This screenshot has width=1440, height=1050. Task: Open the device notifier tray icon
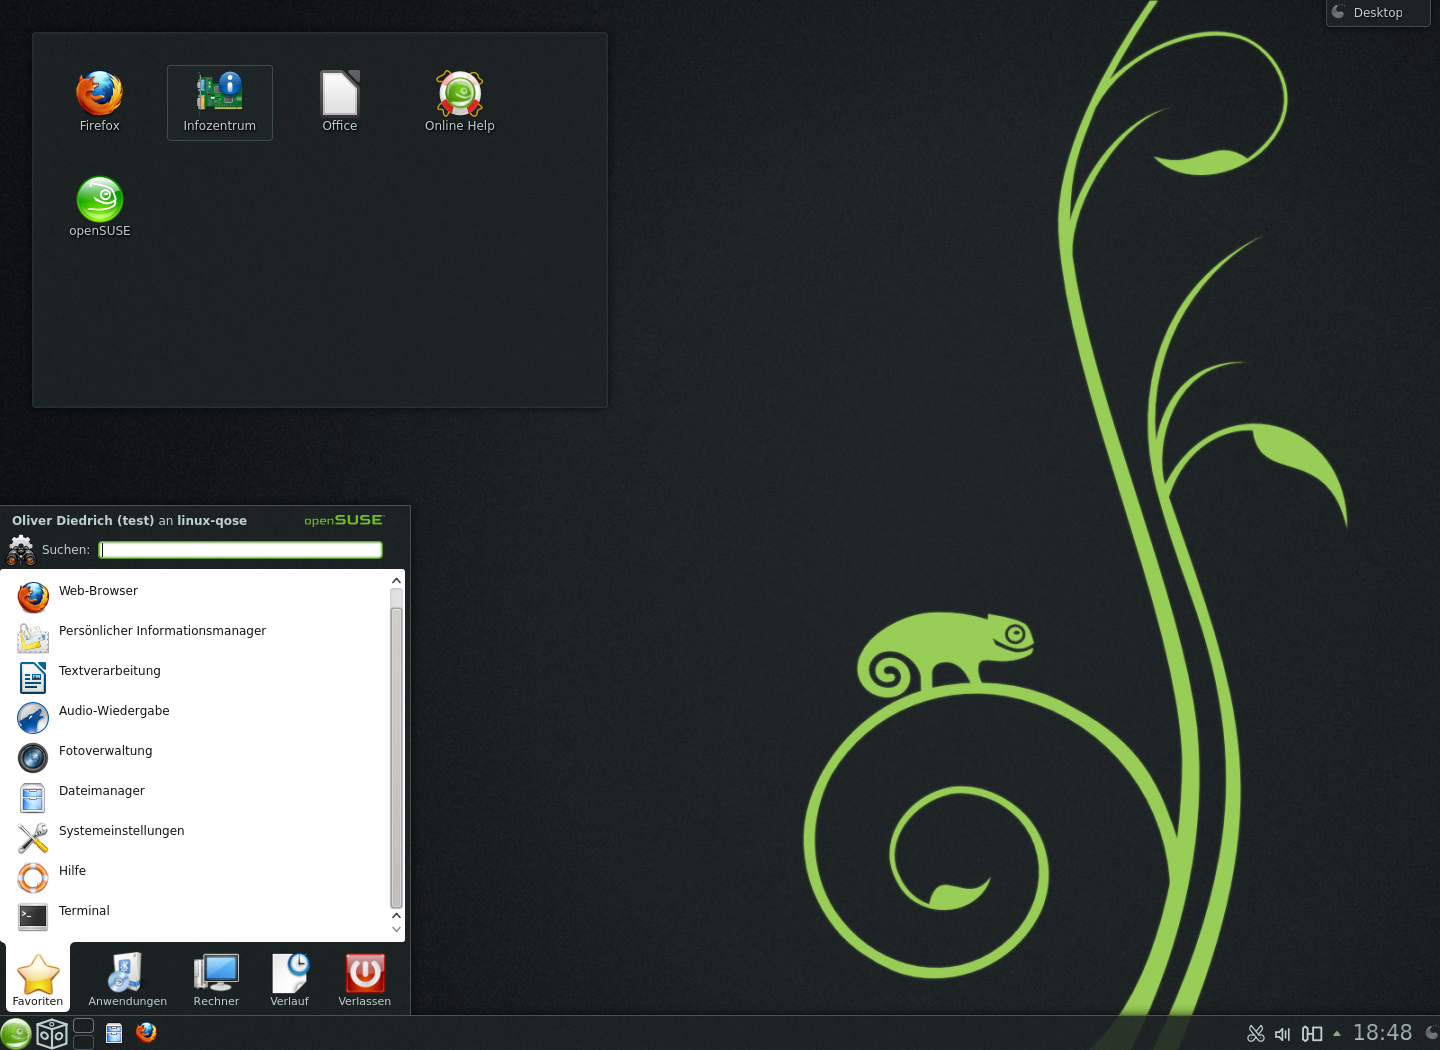click(1312, 1034)
